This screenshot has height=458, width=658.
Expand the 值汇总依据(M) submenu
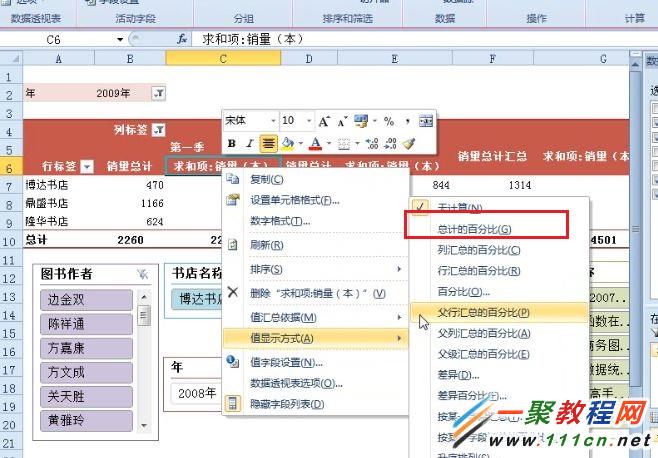(316, 317)
